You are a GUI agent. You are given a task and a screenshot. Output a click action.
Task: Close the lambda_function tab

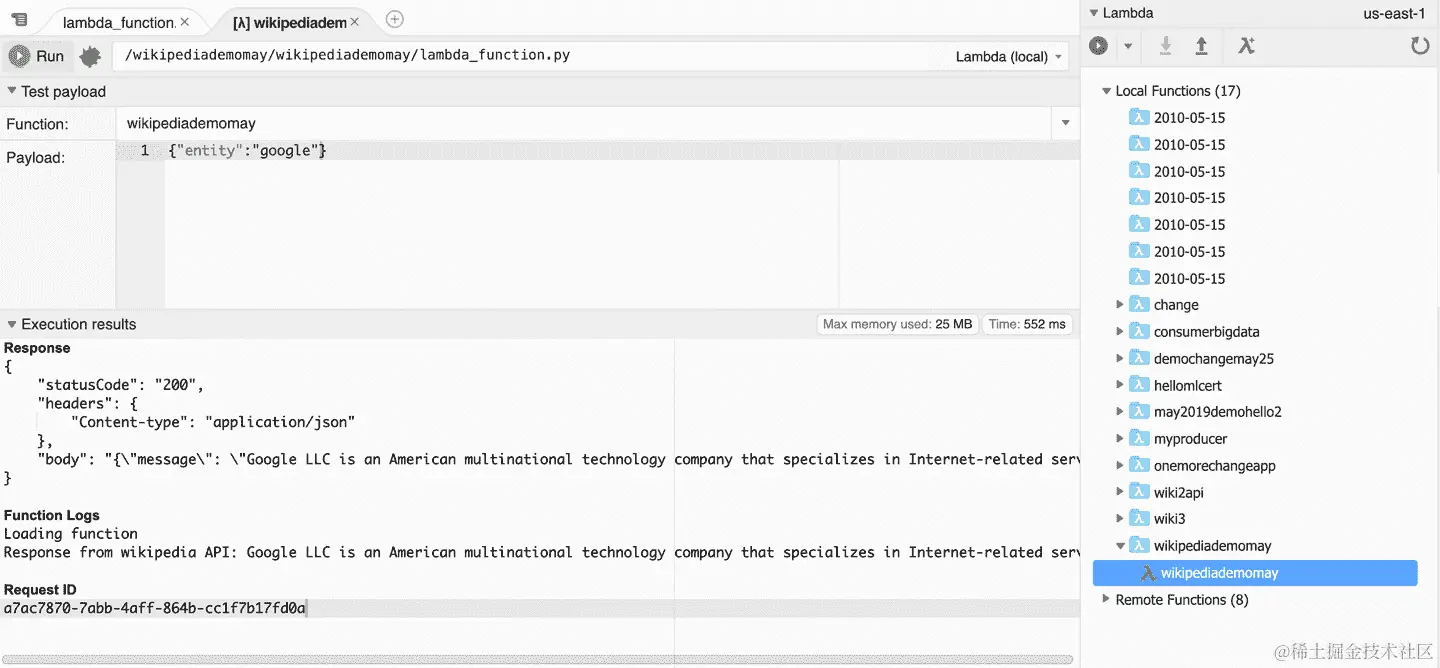[185, 22]
